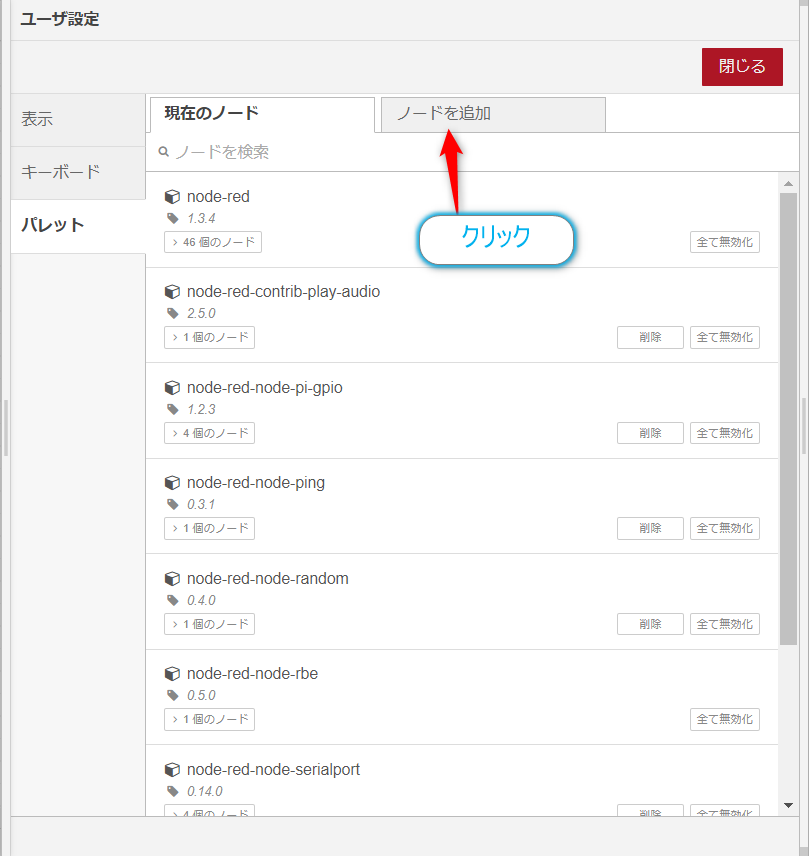Open the キーボード settings section
The width and height of the screenshot is (809, 856).
(x=78, y=173)
